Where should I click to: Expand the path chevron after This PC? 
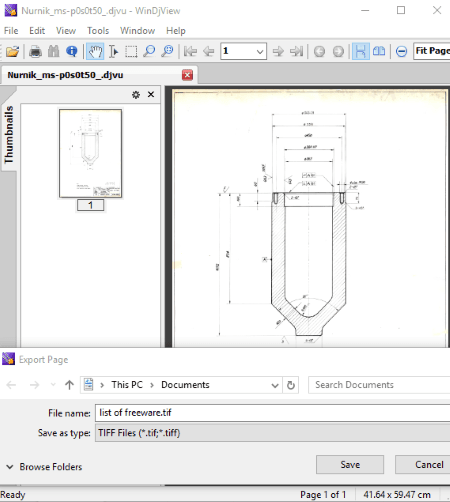click(x=152, y=385)
